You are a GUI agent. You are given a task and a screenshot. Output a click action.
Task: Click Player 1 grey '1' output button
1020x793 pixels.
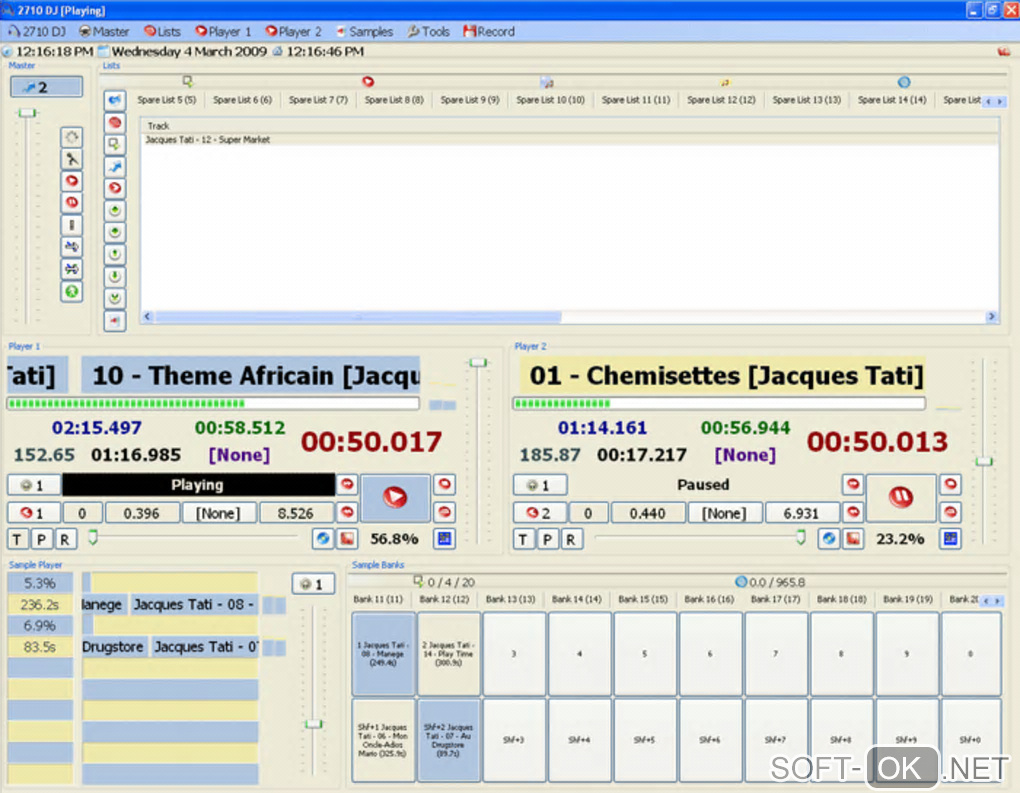(34, 485)
